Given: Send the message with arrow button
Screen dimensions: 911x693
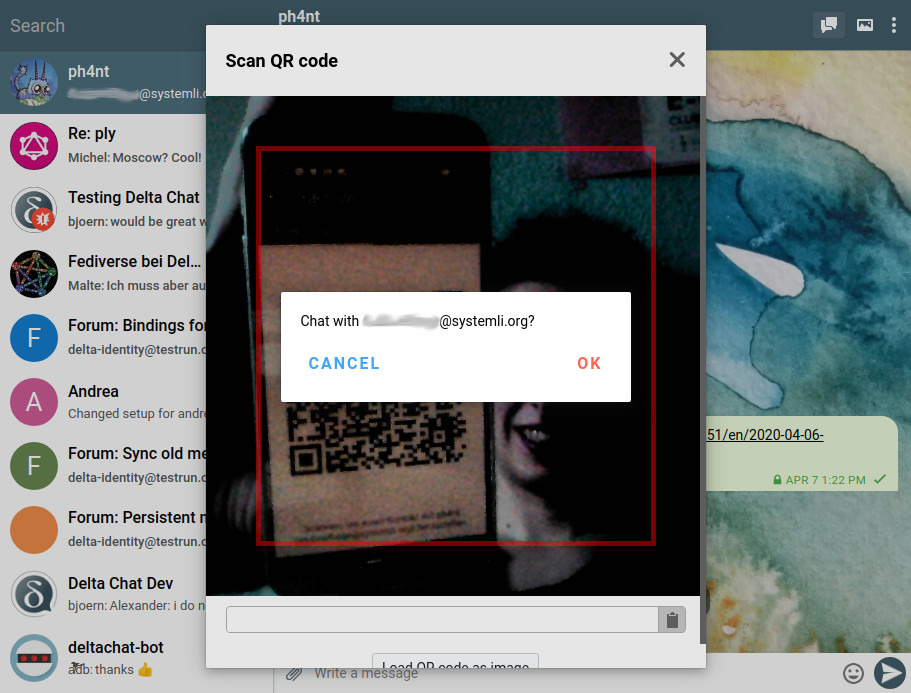Looking at the screenshot, I should click(x=889, y=673).
